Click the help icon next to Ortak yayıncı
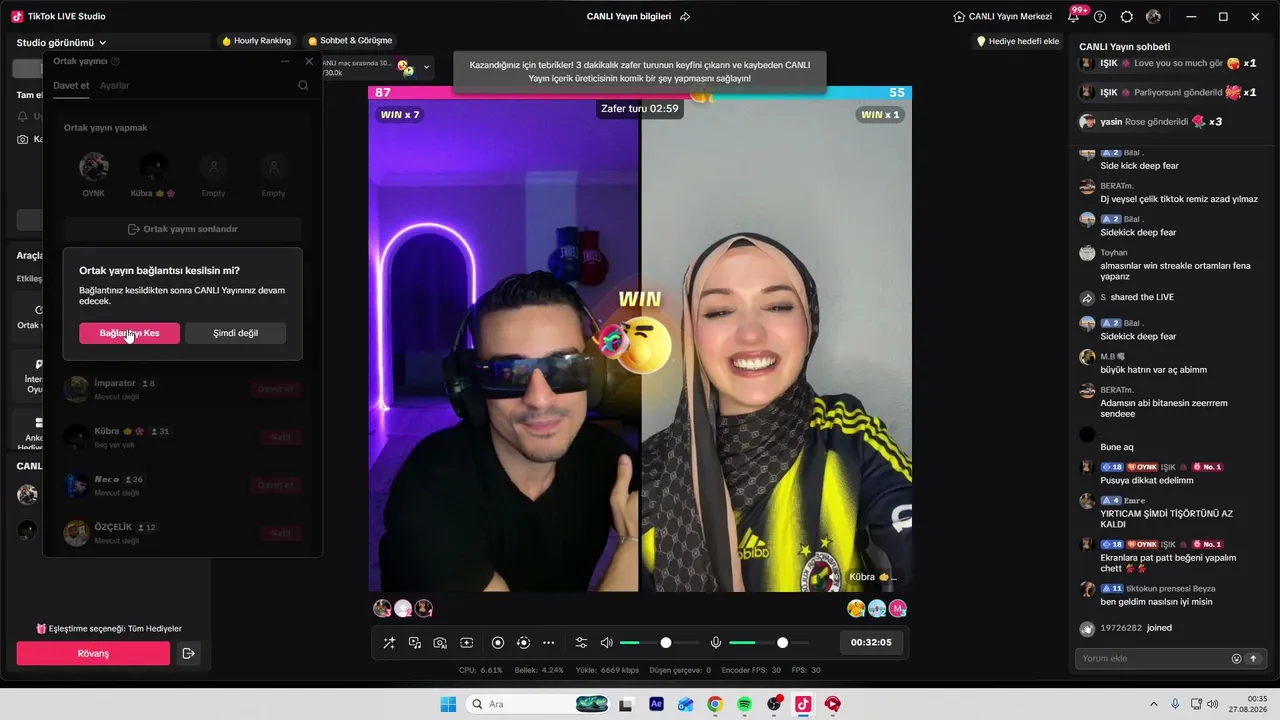This screenshot has width=1280, height=720. tap(115, 62)
